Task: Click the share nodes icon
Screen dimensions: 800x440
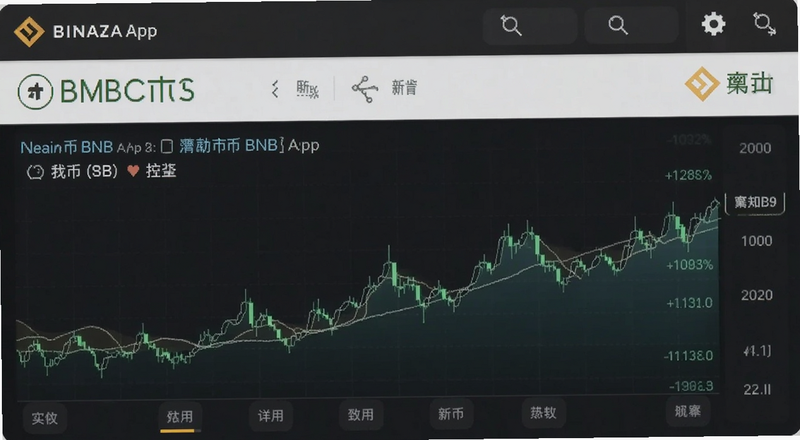Action: (x=365, y=89)
